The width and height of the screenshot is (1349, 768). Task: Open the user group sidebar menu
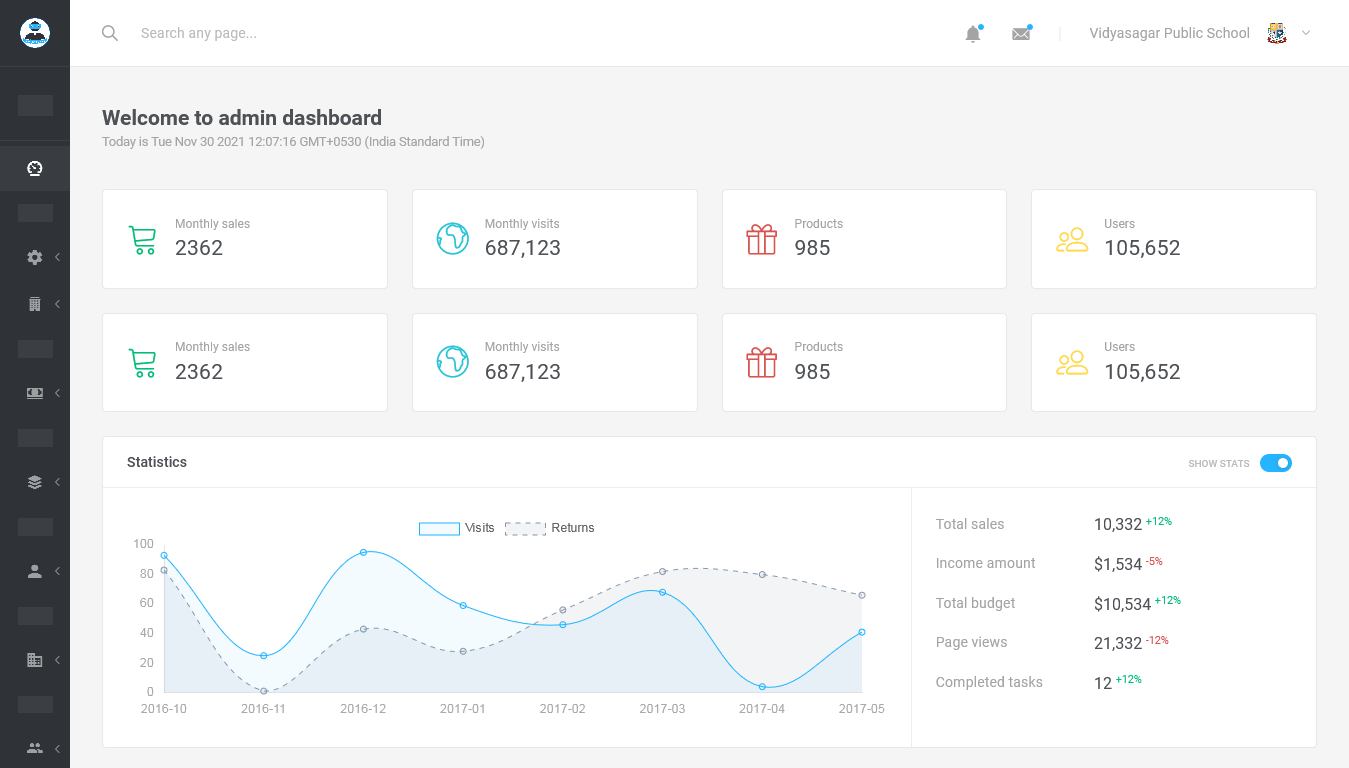coord(35,748)
